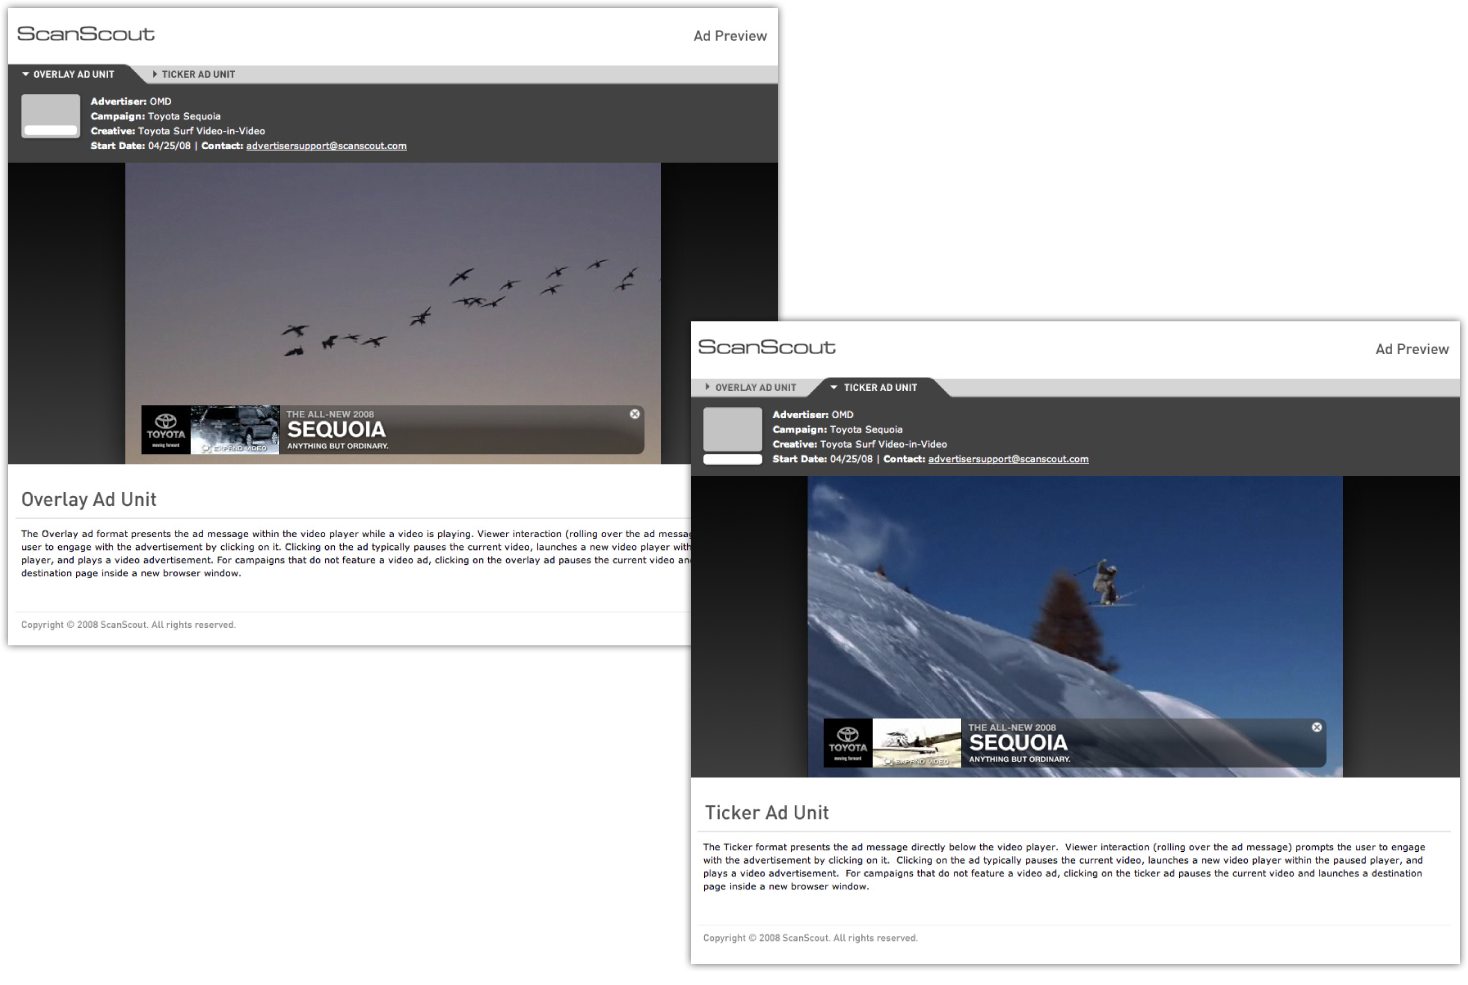Click ad unit placement icon in left window
Screen dimensions: 1468x985
50,117
